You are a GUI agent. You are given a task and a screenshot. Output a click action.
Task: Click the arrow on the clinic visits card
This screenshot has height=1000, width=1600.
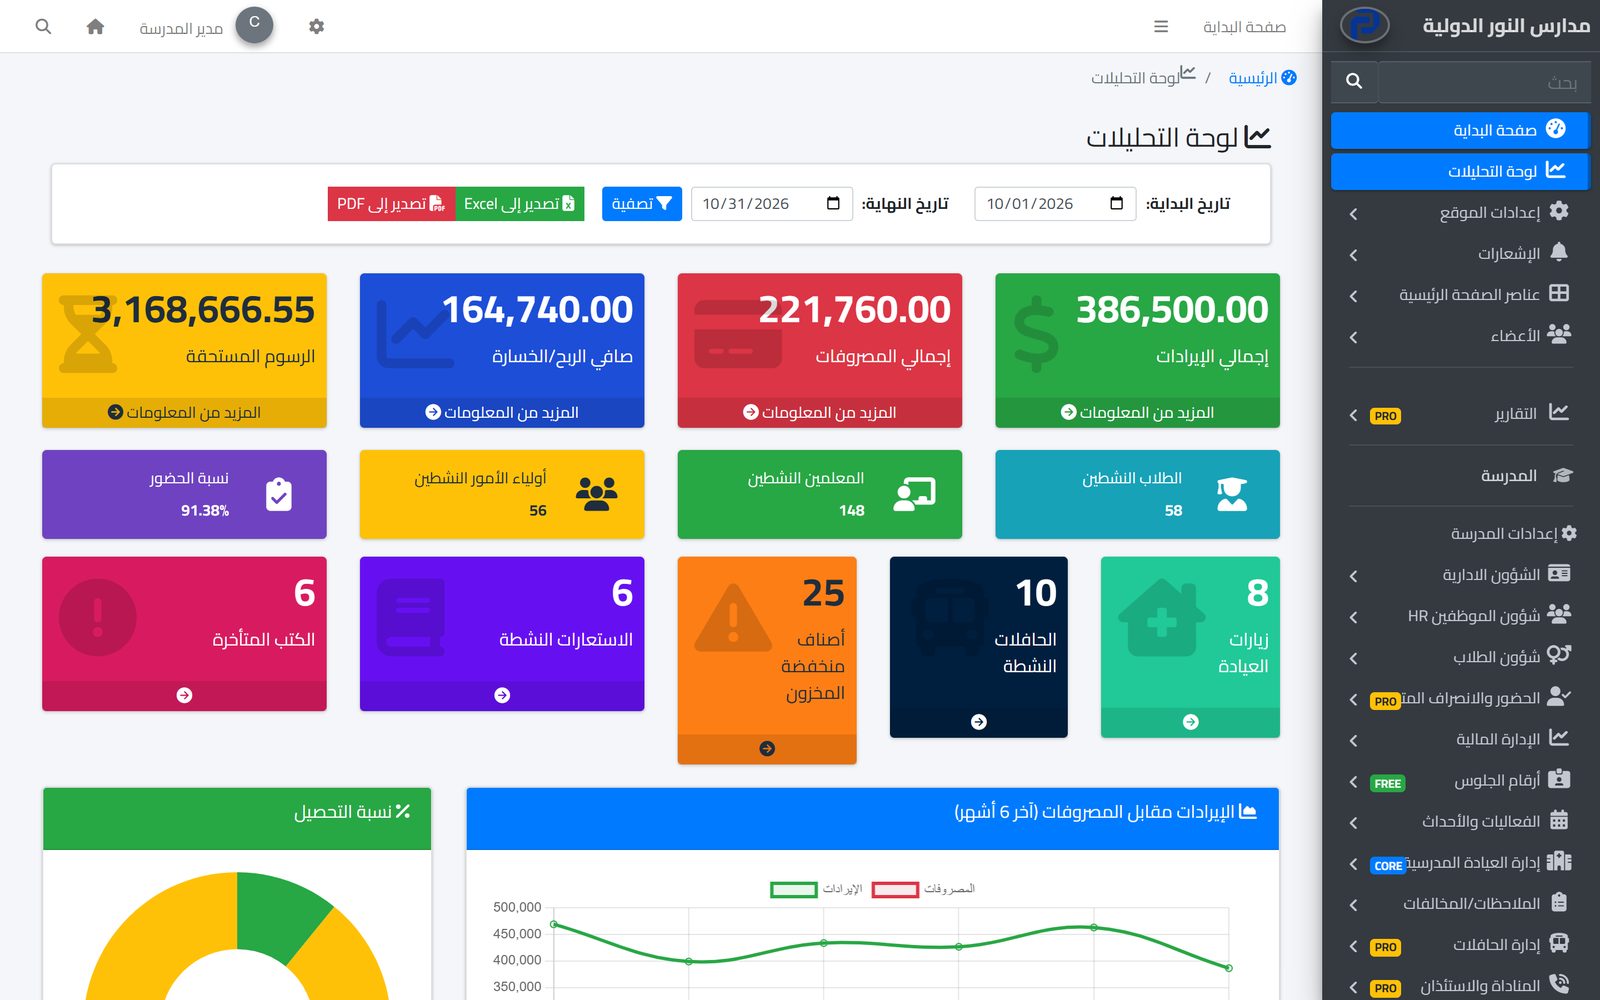coord(1190,721)
